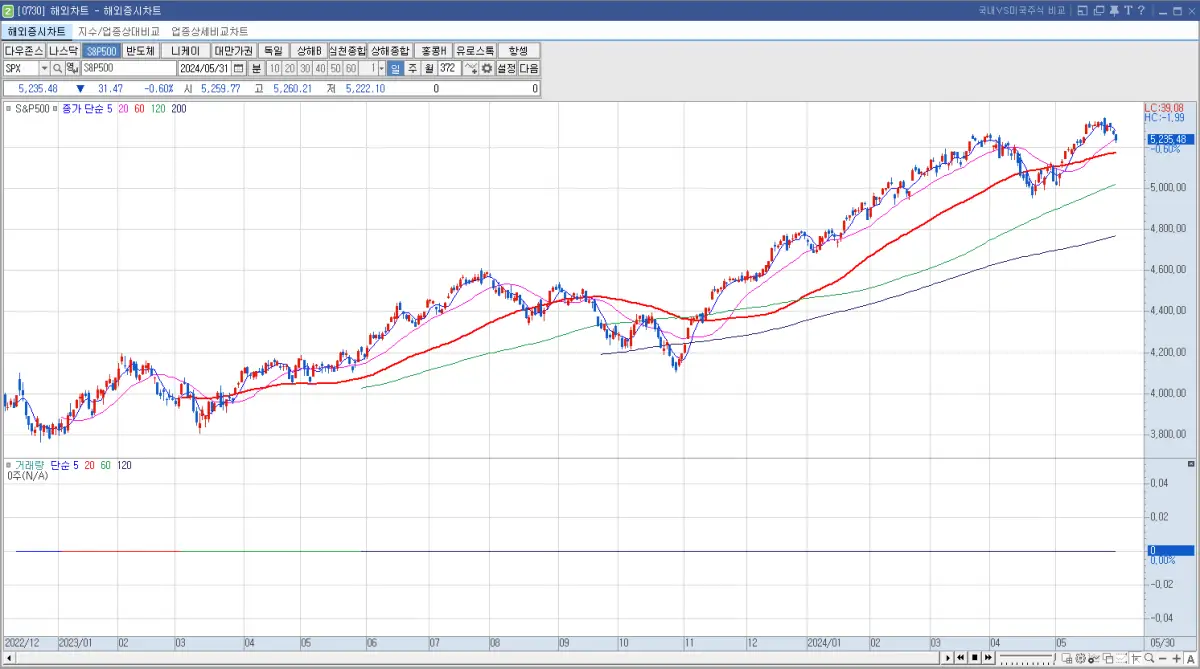Image resolution: width=1200 pixels, height=669 pixels.
Task: Click the chart drawing tool icon beside 372
Action: 471,68
